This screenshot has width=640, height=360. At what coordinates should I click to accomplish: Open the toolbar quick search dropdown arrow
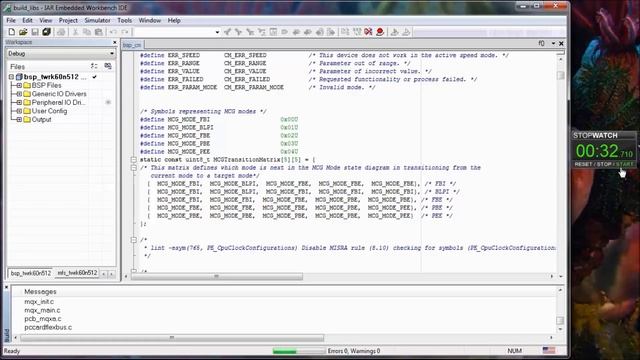217,32
